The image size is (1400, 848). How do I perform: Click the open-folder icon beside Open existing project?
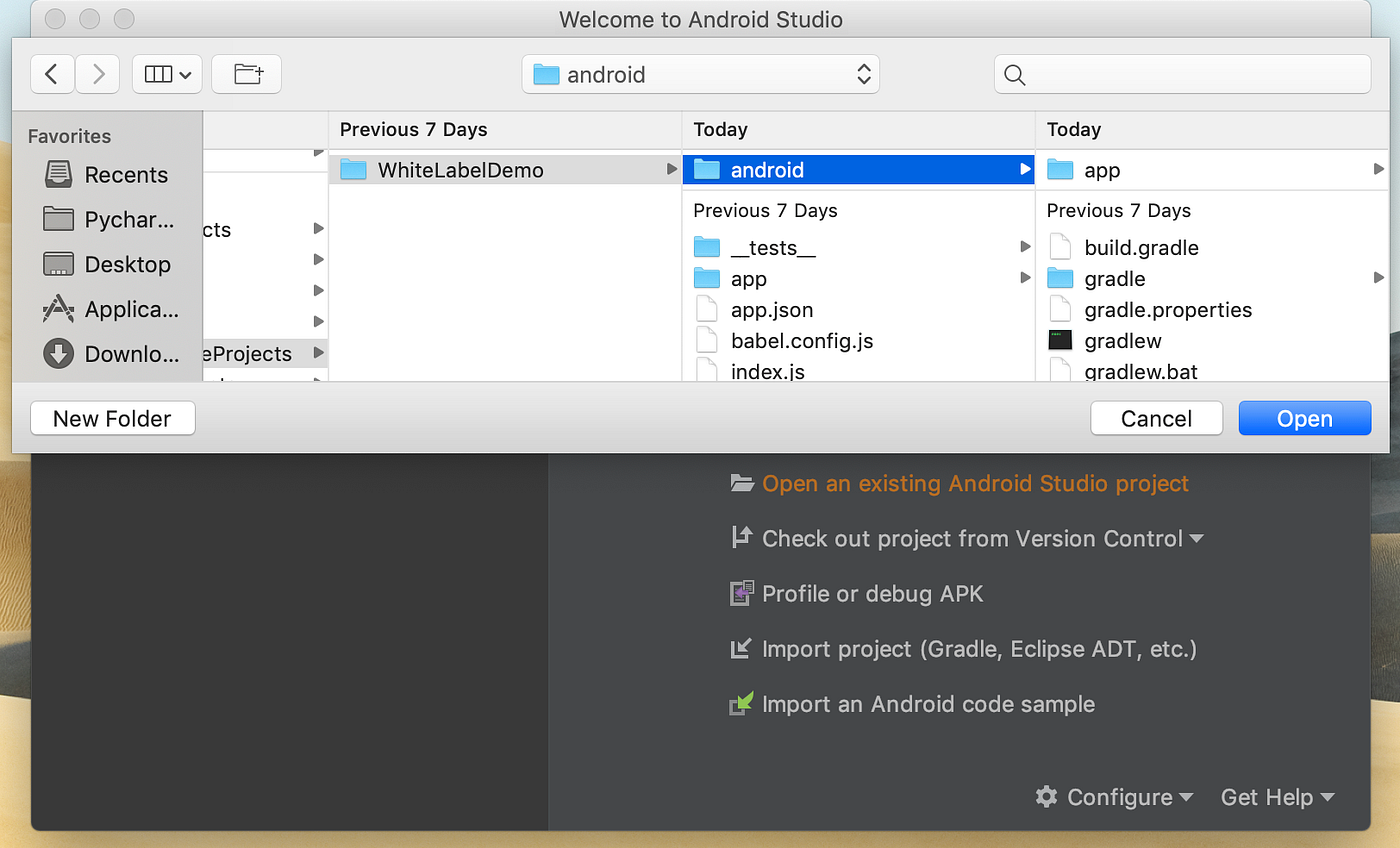pyautogui.click(x=741, y=483)
